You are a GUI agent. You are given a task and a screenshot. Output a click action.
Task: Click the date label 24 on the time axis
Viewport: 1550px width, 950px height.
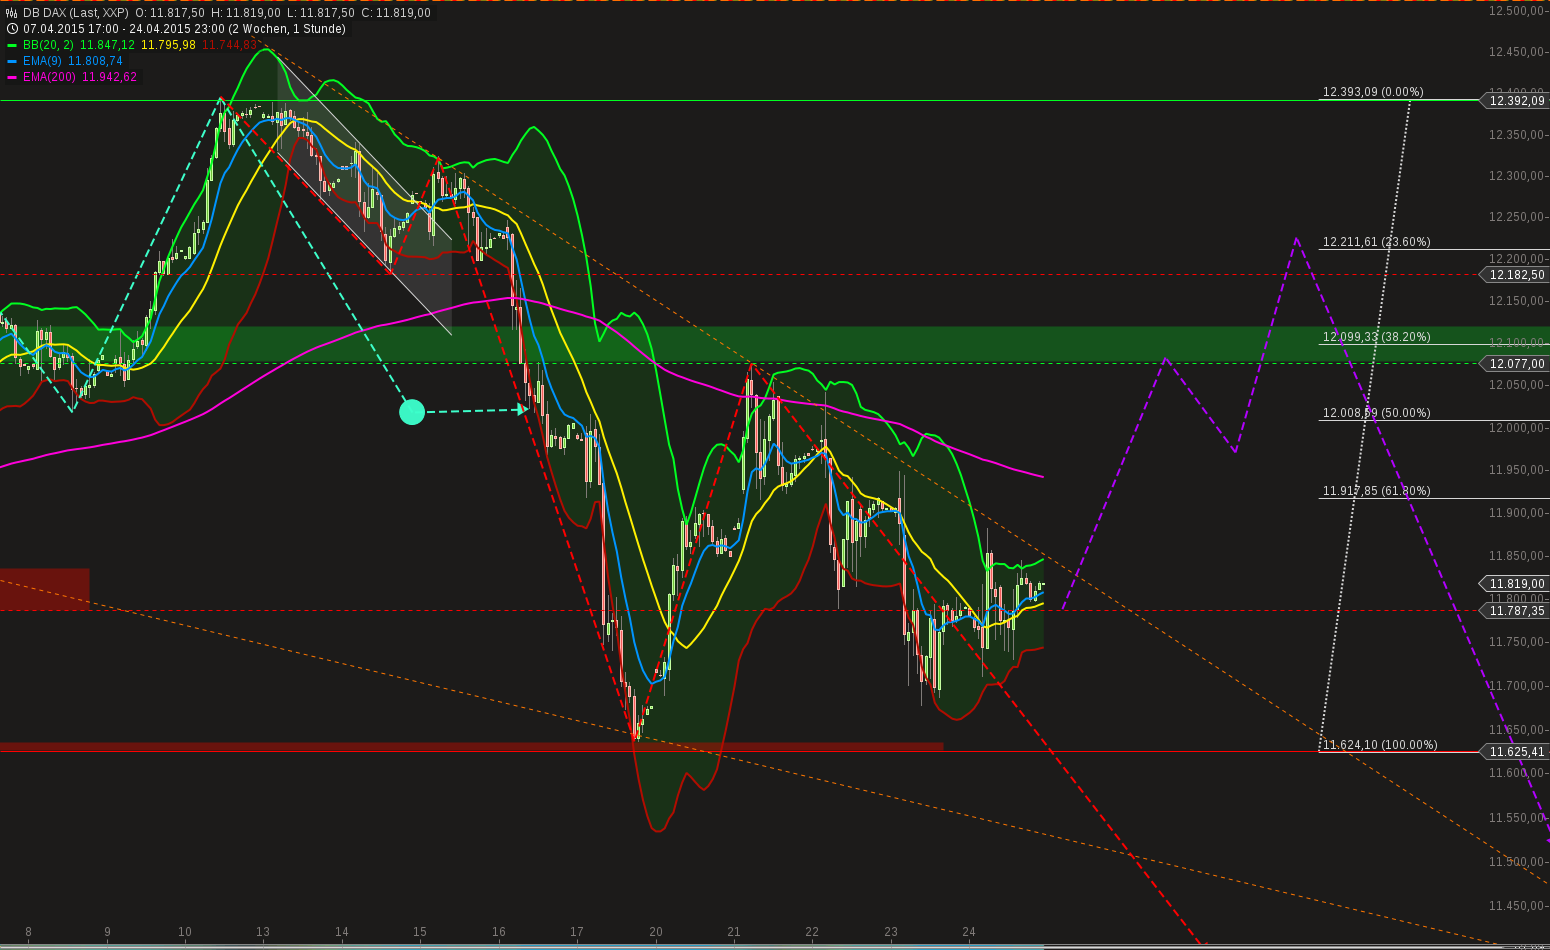pos(968,932)
